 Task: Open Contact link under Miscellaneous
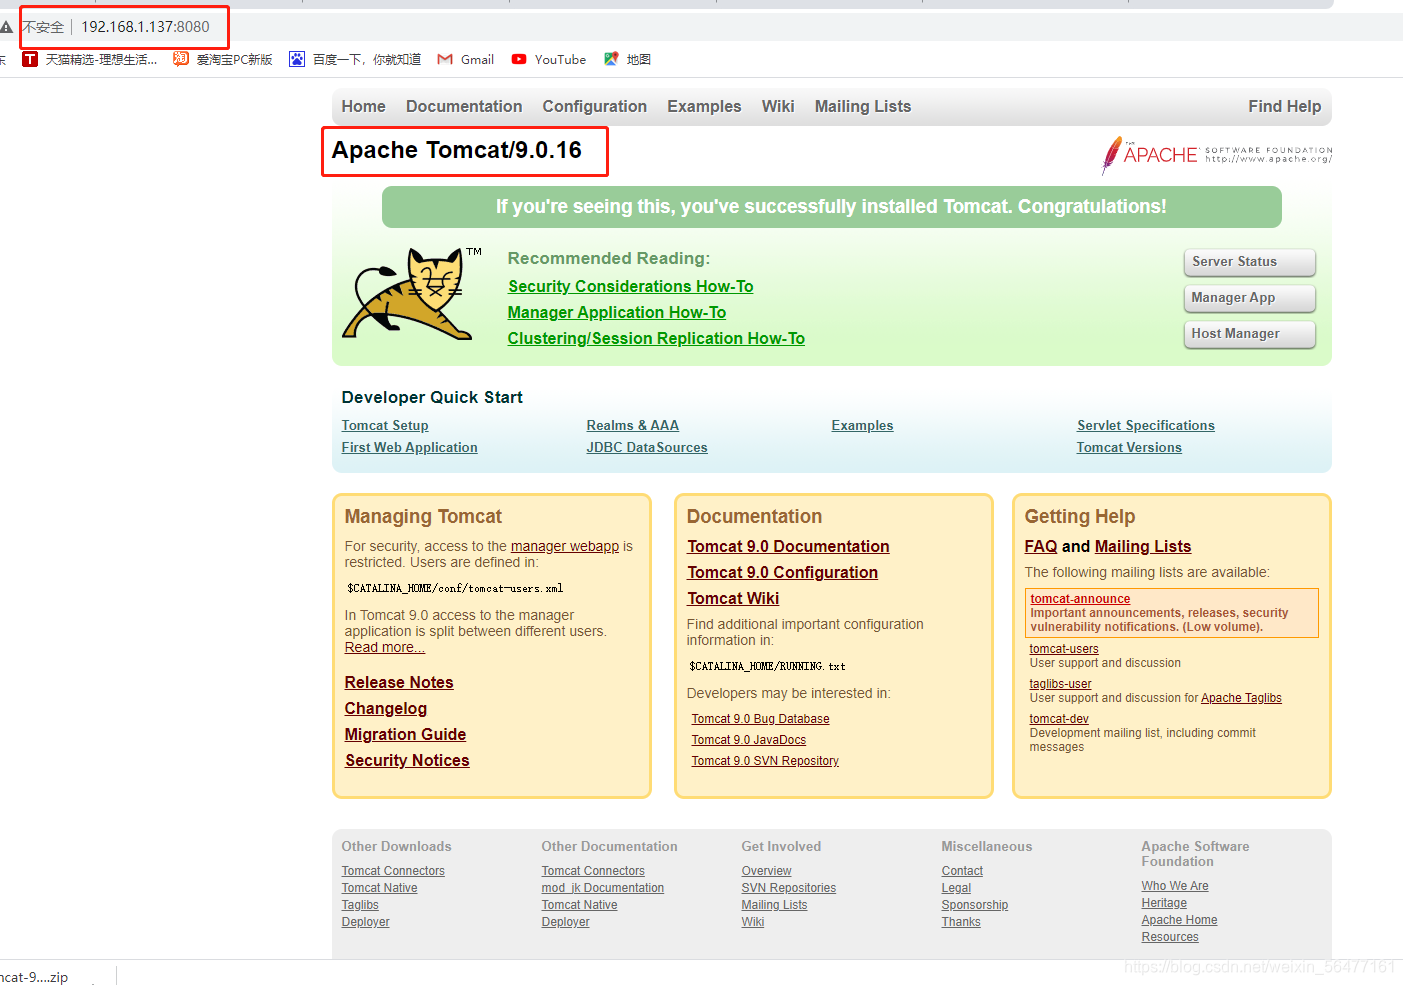tap(962, 871)
